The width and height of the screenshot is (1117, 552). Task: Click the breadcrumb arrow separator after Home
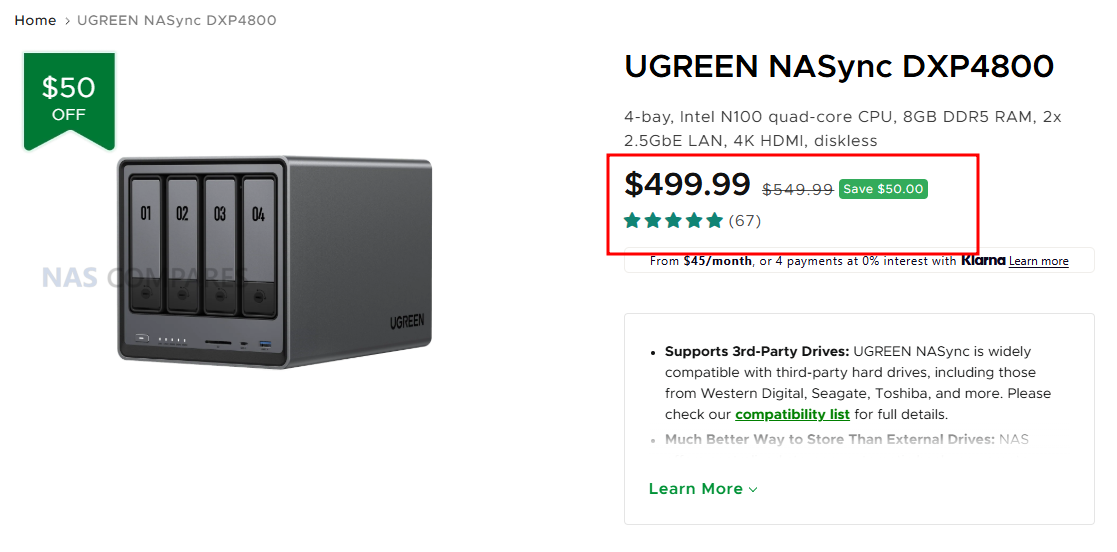67,20
